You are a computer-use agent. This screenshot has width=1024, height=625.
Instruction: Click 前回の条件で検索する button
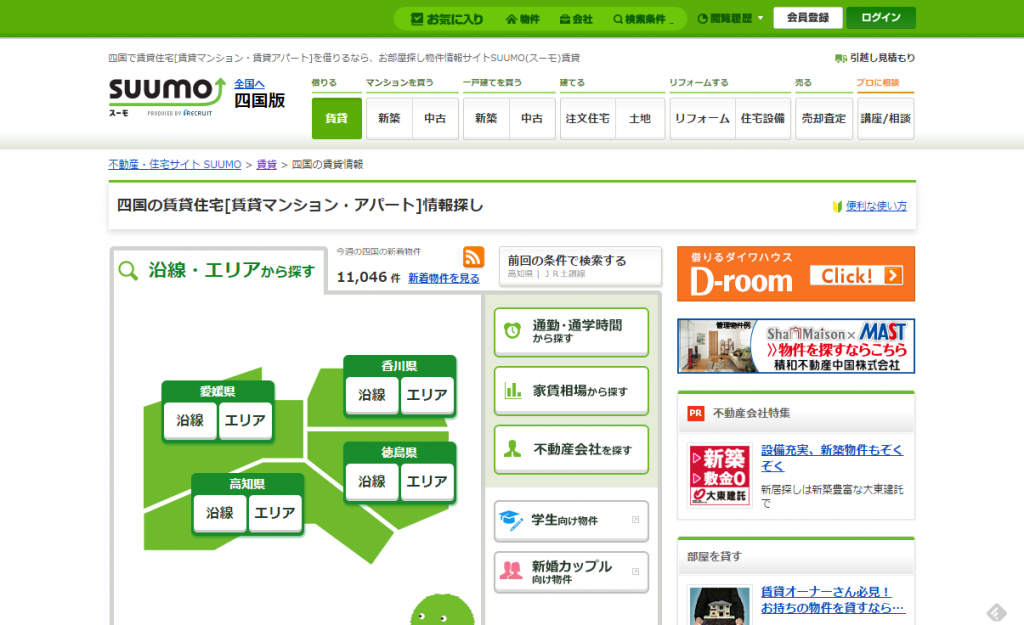click(581, 266)
